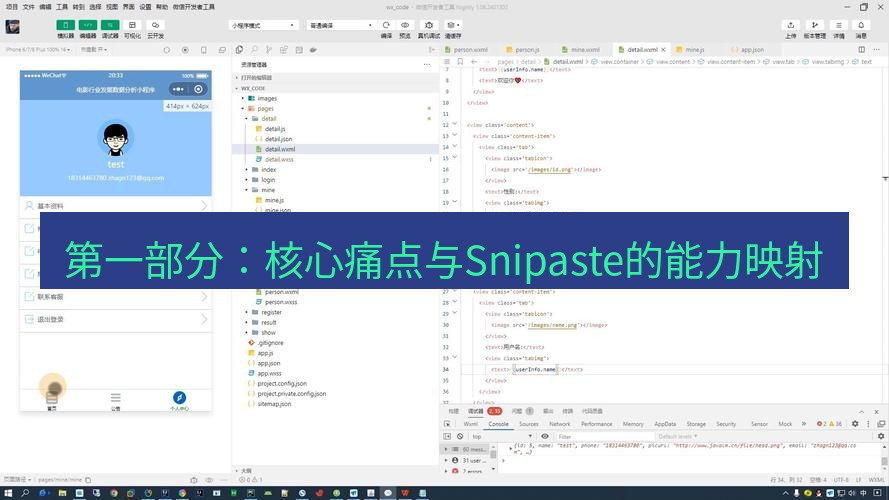The height and width of the screenshot is (500, 889).
Task: Open taskbar search magnifier icon
Action: [x=25, y=493]
